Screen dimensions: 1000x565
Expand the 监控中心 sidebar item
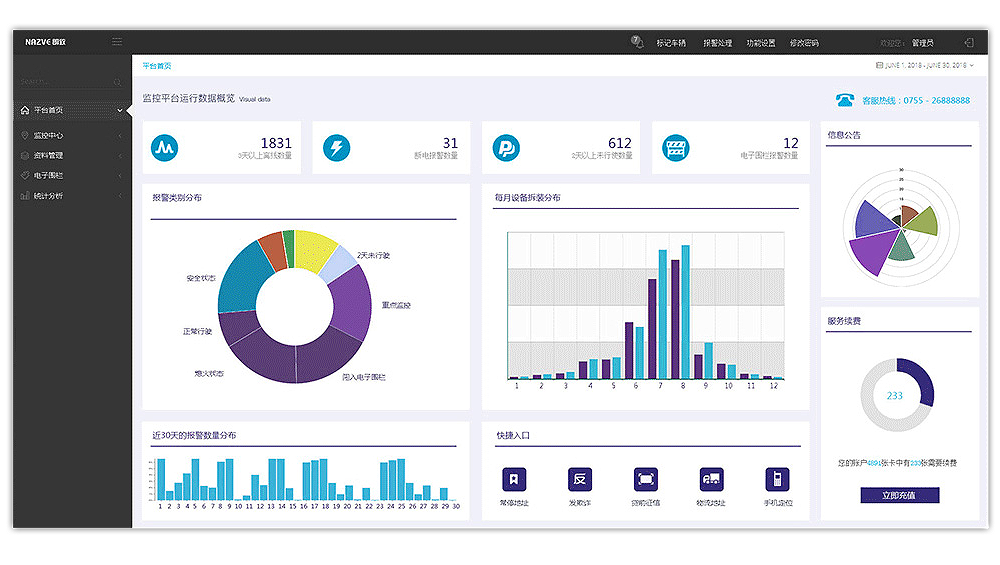click(70, 135)
